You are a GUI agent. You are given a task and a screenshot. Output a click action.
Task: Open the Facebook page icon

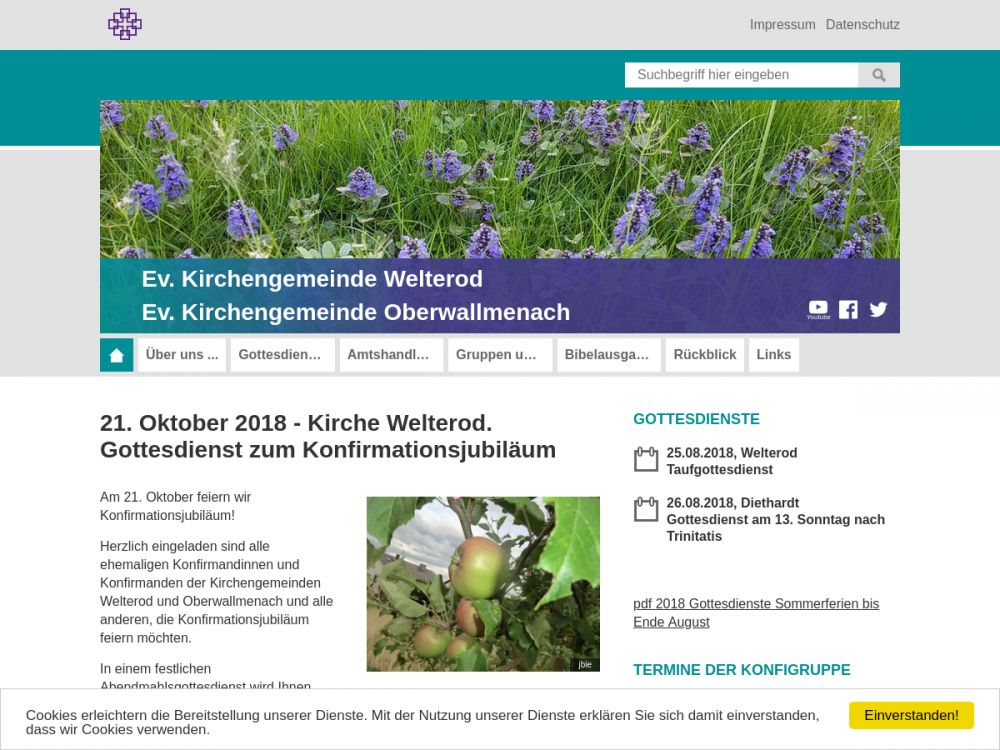pos(848,309)
